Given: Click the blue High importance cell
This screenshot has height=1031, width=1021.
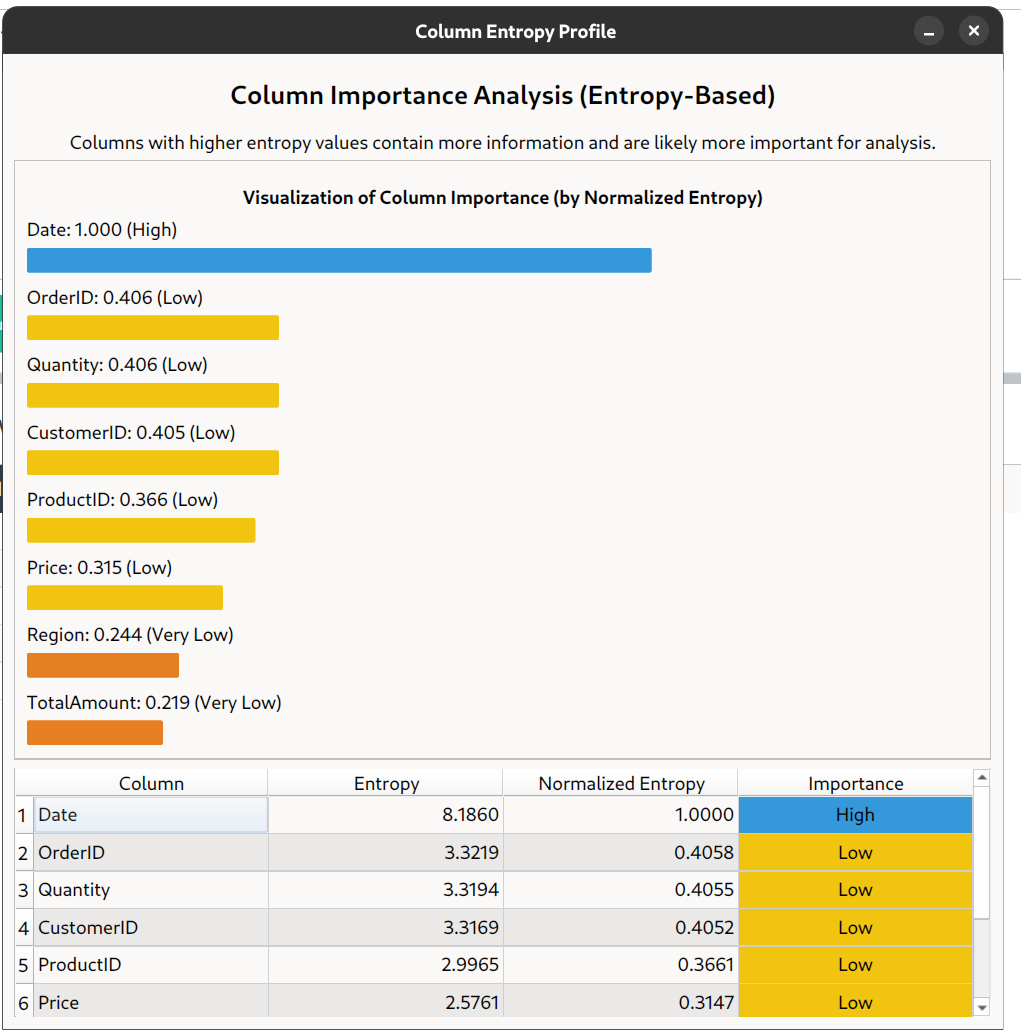Looking at the screenshot, I should coord(855,815).
